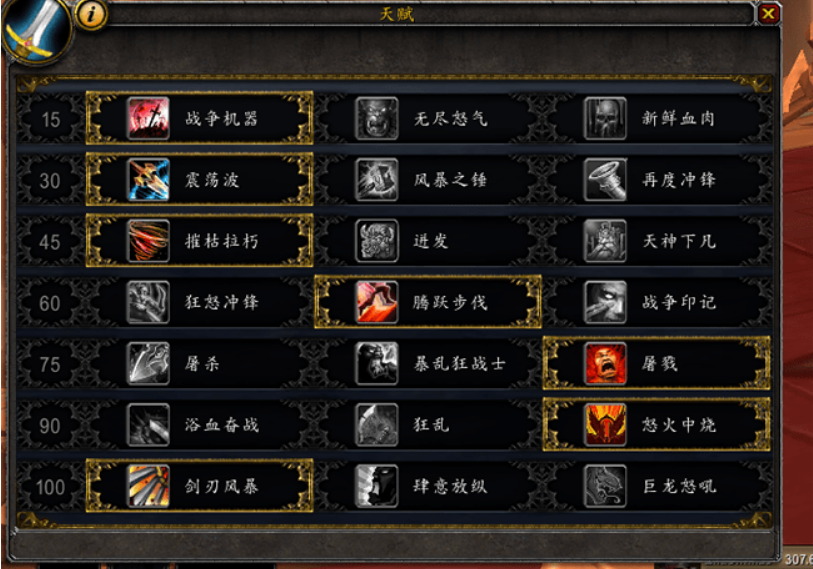Screen dimensions: 813x569
Task: Select the 暴乱狂战士 talent icon
Action: click(x=377, y=364)
